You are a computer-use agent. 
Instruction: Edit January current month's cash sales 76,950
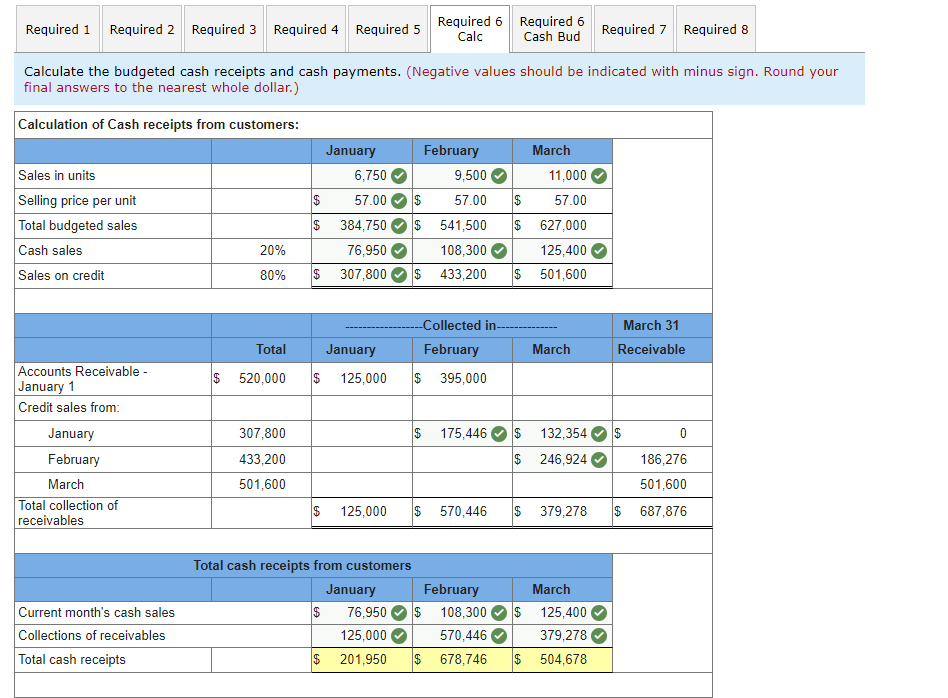click(x=362, y=612)
